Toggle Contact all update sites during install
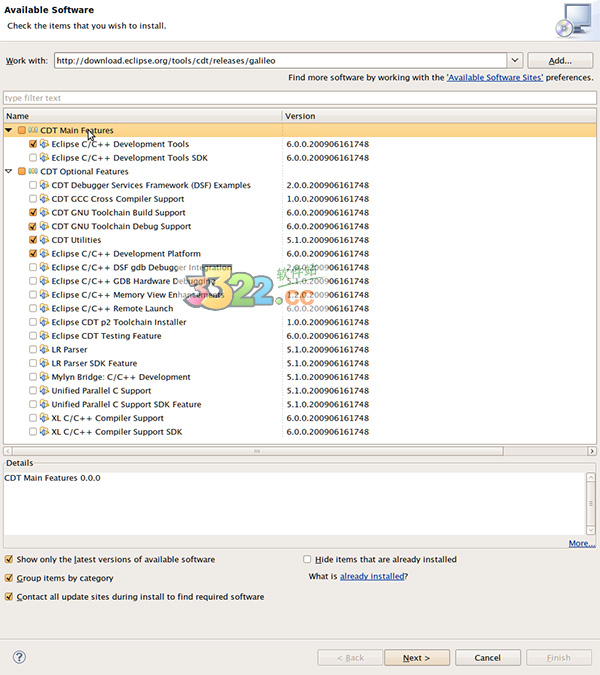This screenshot has height=675, width=600. [x=9, y=597]
